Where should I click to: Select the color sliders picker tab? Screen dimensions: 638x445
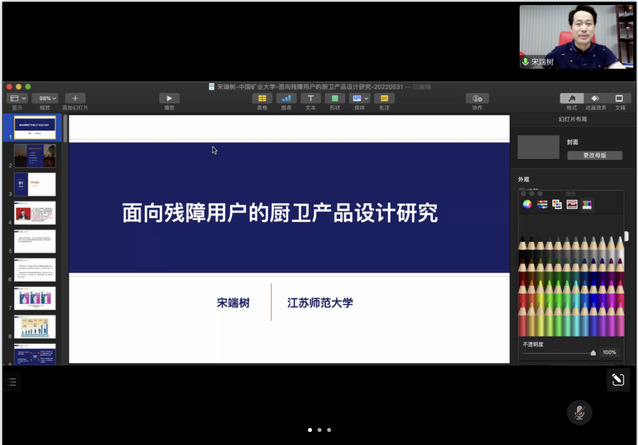(542, 204)
